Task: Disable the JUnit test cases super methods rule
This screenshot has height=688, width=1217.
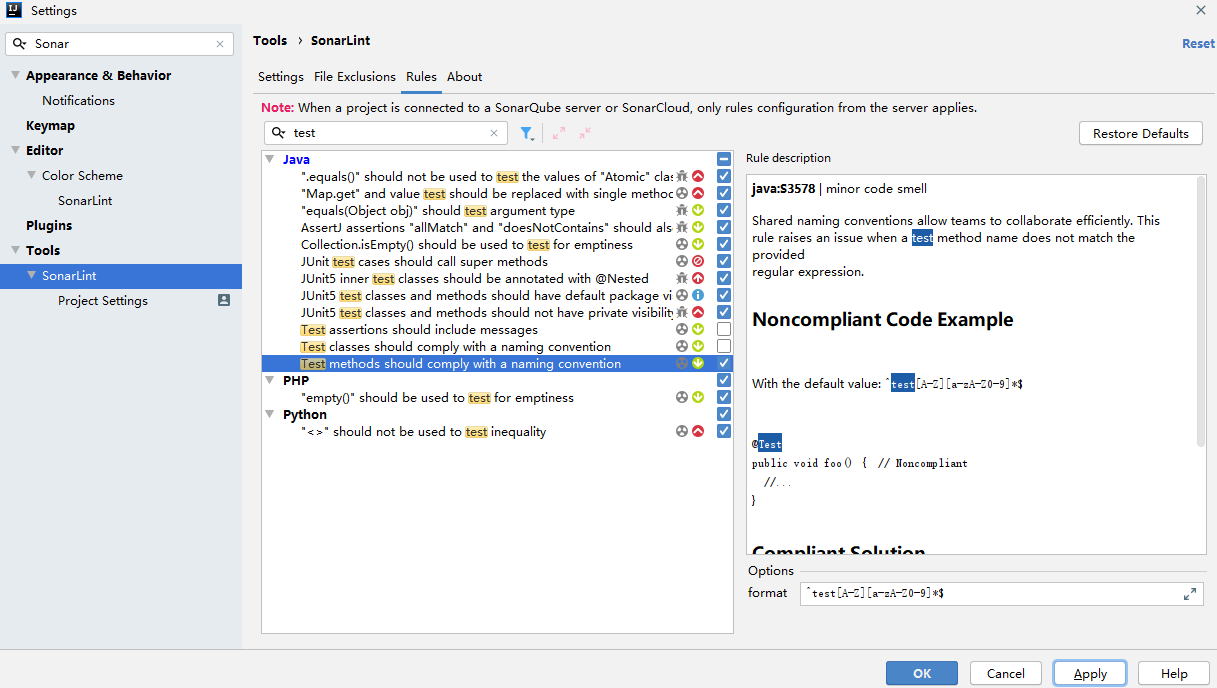Action: (724, 261)
